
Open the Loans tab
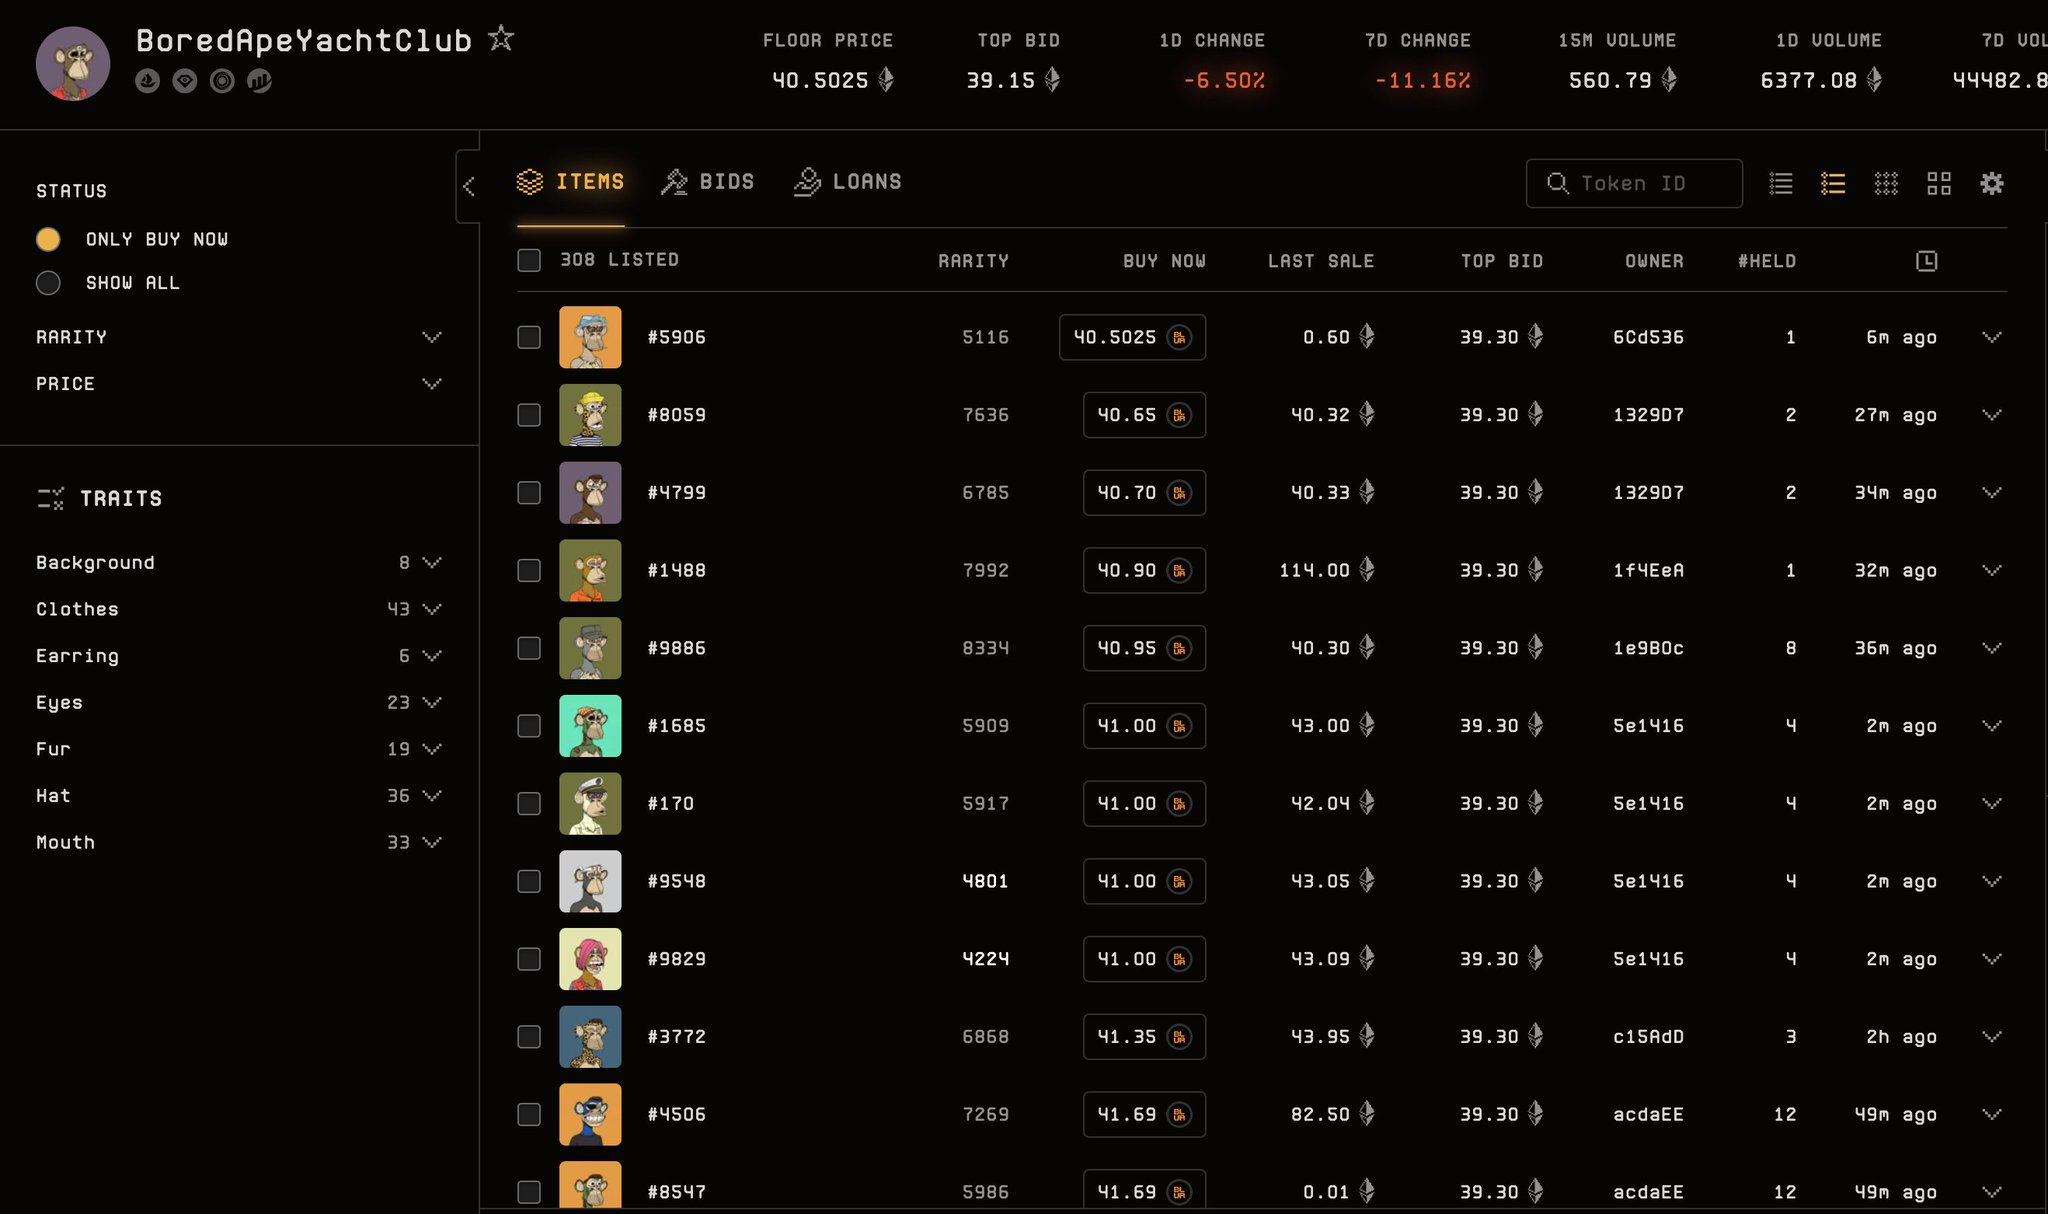[x=848, y=182]
